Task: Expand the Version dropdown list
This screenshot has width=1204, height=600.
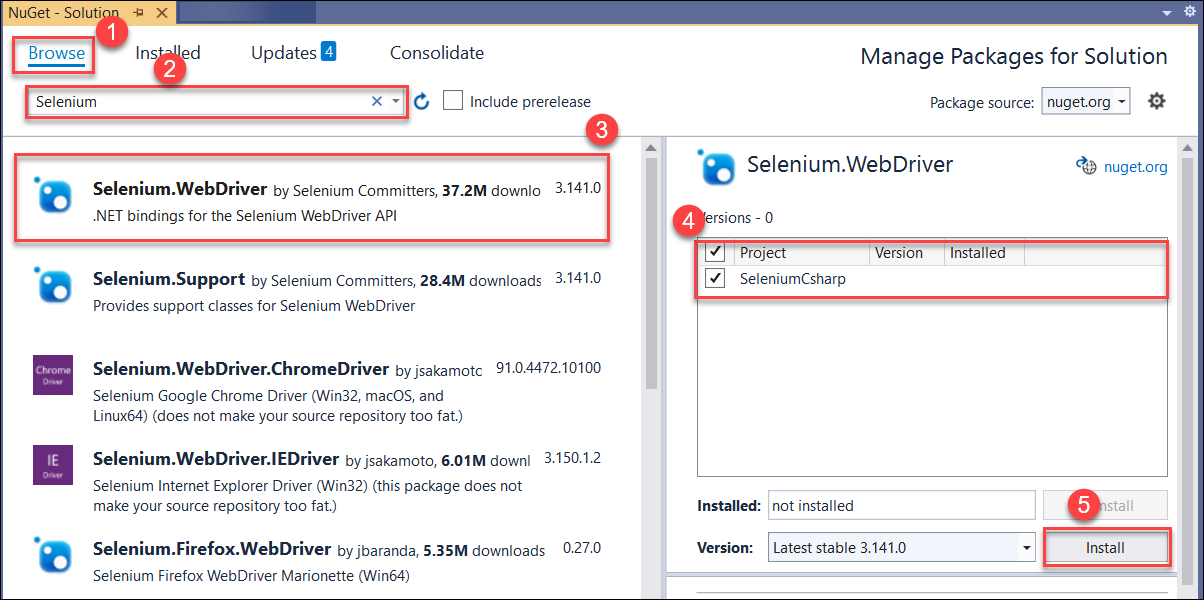Action: click(1026, 548)
